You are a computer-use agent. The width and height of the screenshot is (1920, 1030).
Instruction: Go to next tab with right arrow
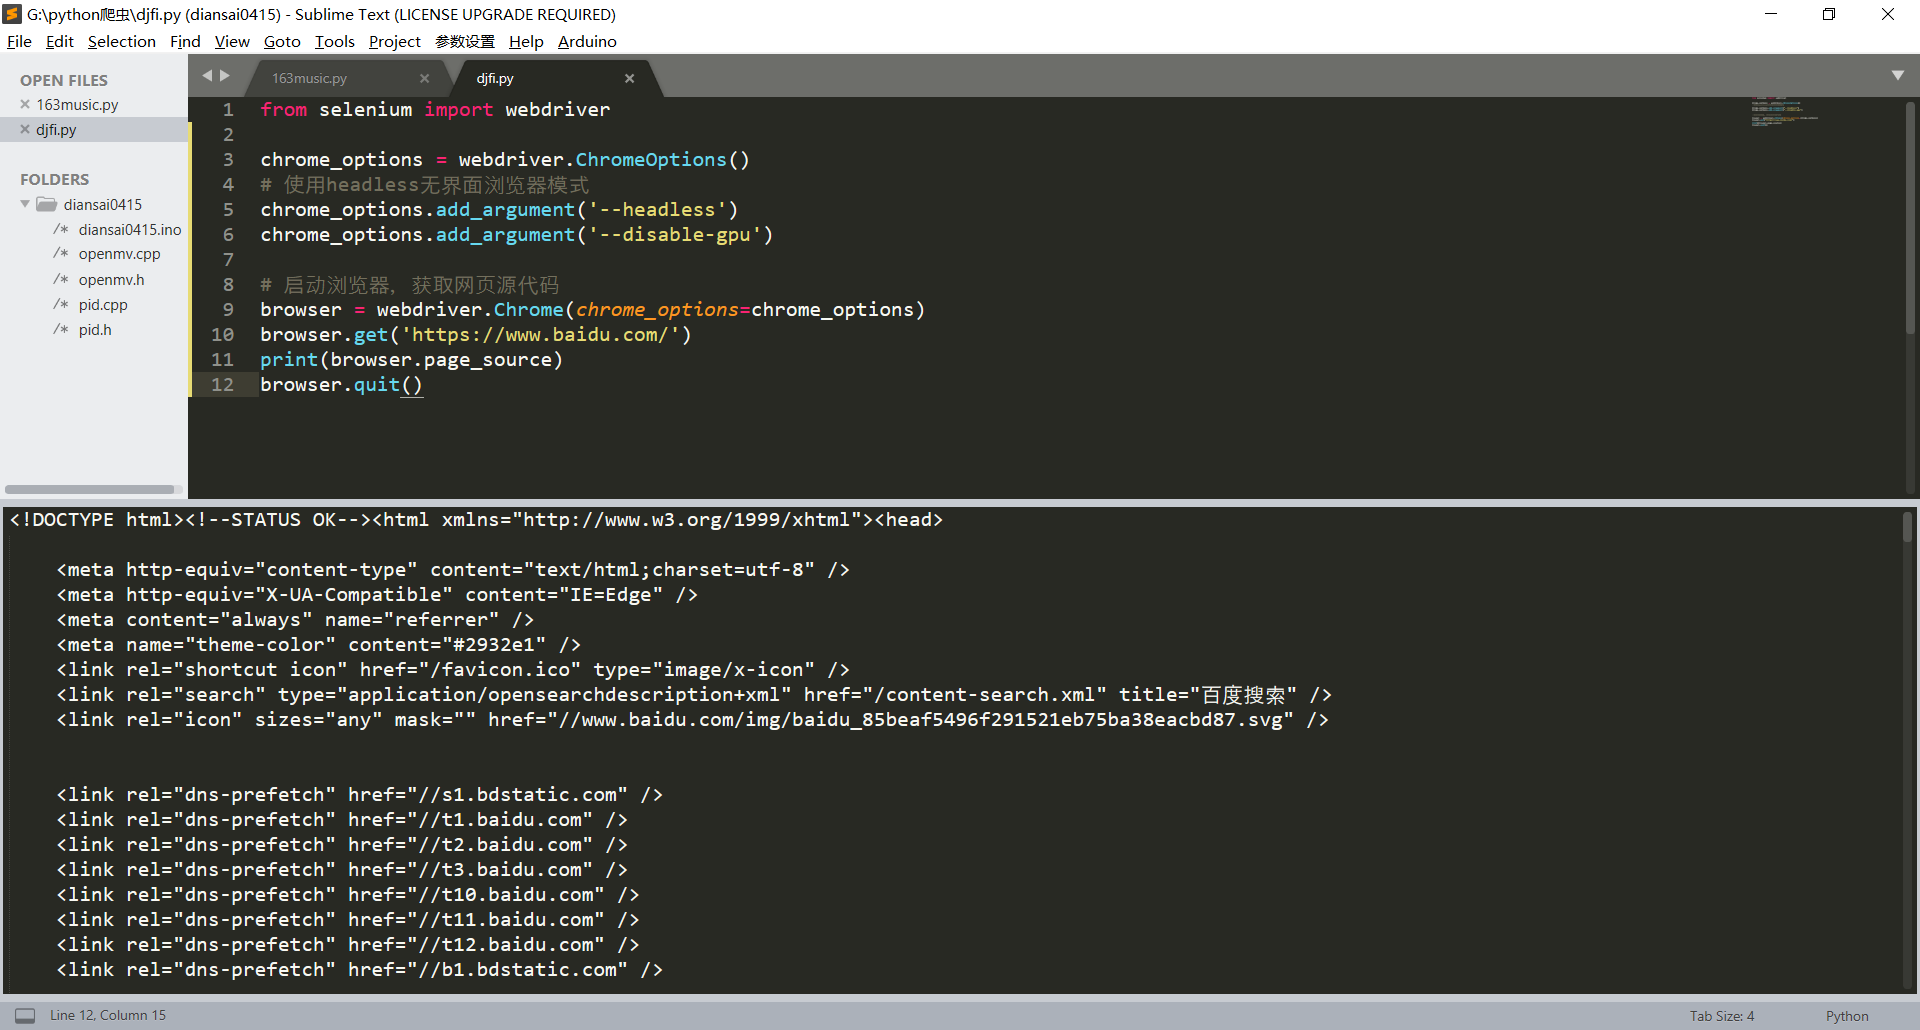pos(225,75)
